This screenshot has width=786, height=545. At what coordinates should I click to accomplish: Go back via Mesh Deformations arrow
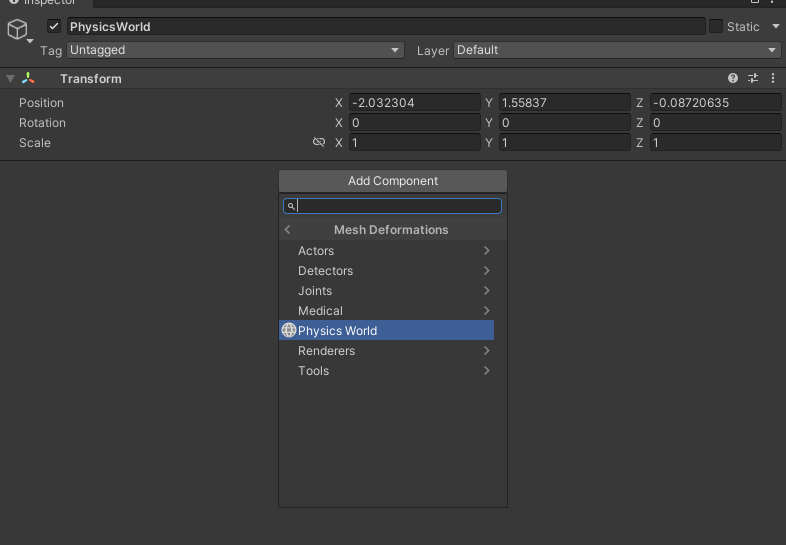[288, 230]
